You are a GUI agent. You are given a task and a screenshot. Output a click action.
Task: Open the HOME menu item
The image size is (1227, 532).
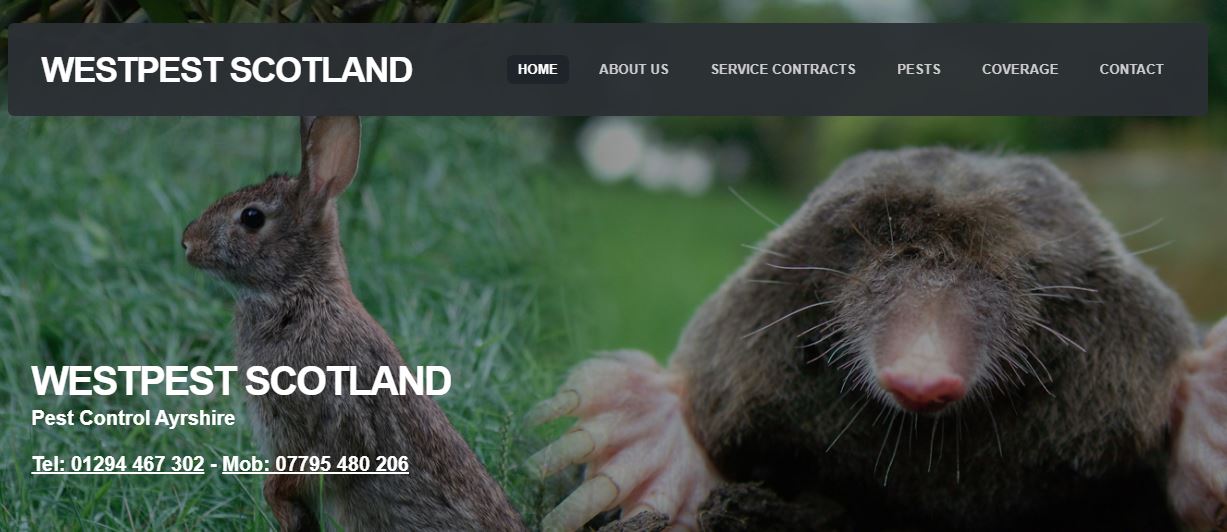(538, 69)
